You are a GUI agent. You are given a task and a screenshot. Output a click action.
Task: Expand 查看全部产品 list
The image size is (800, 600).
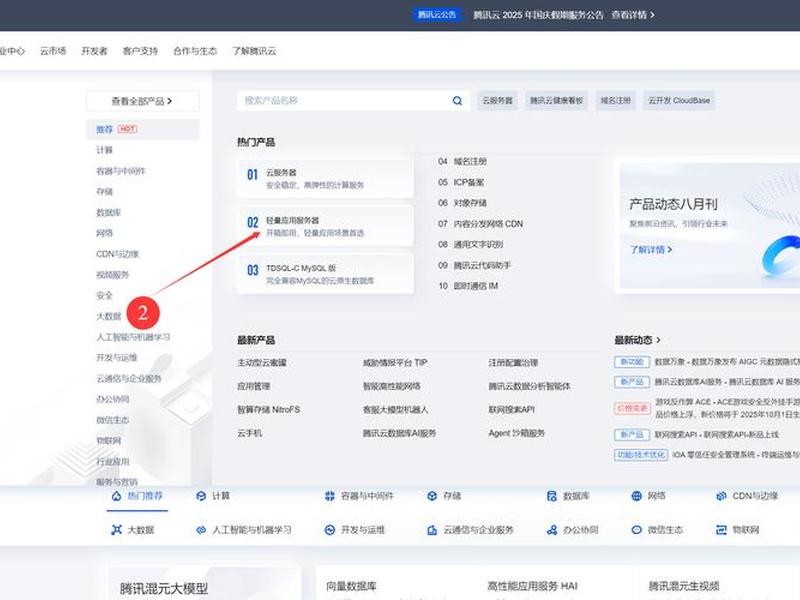click(142, 101)
